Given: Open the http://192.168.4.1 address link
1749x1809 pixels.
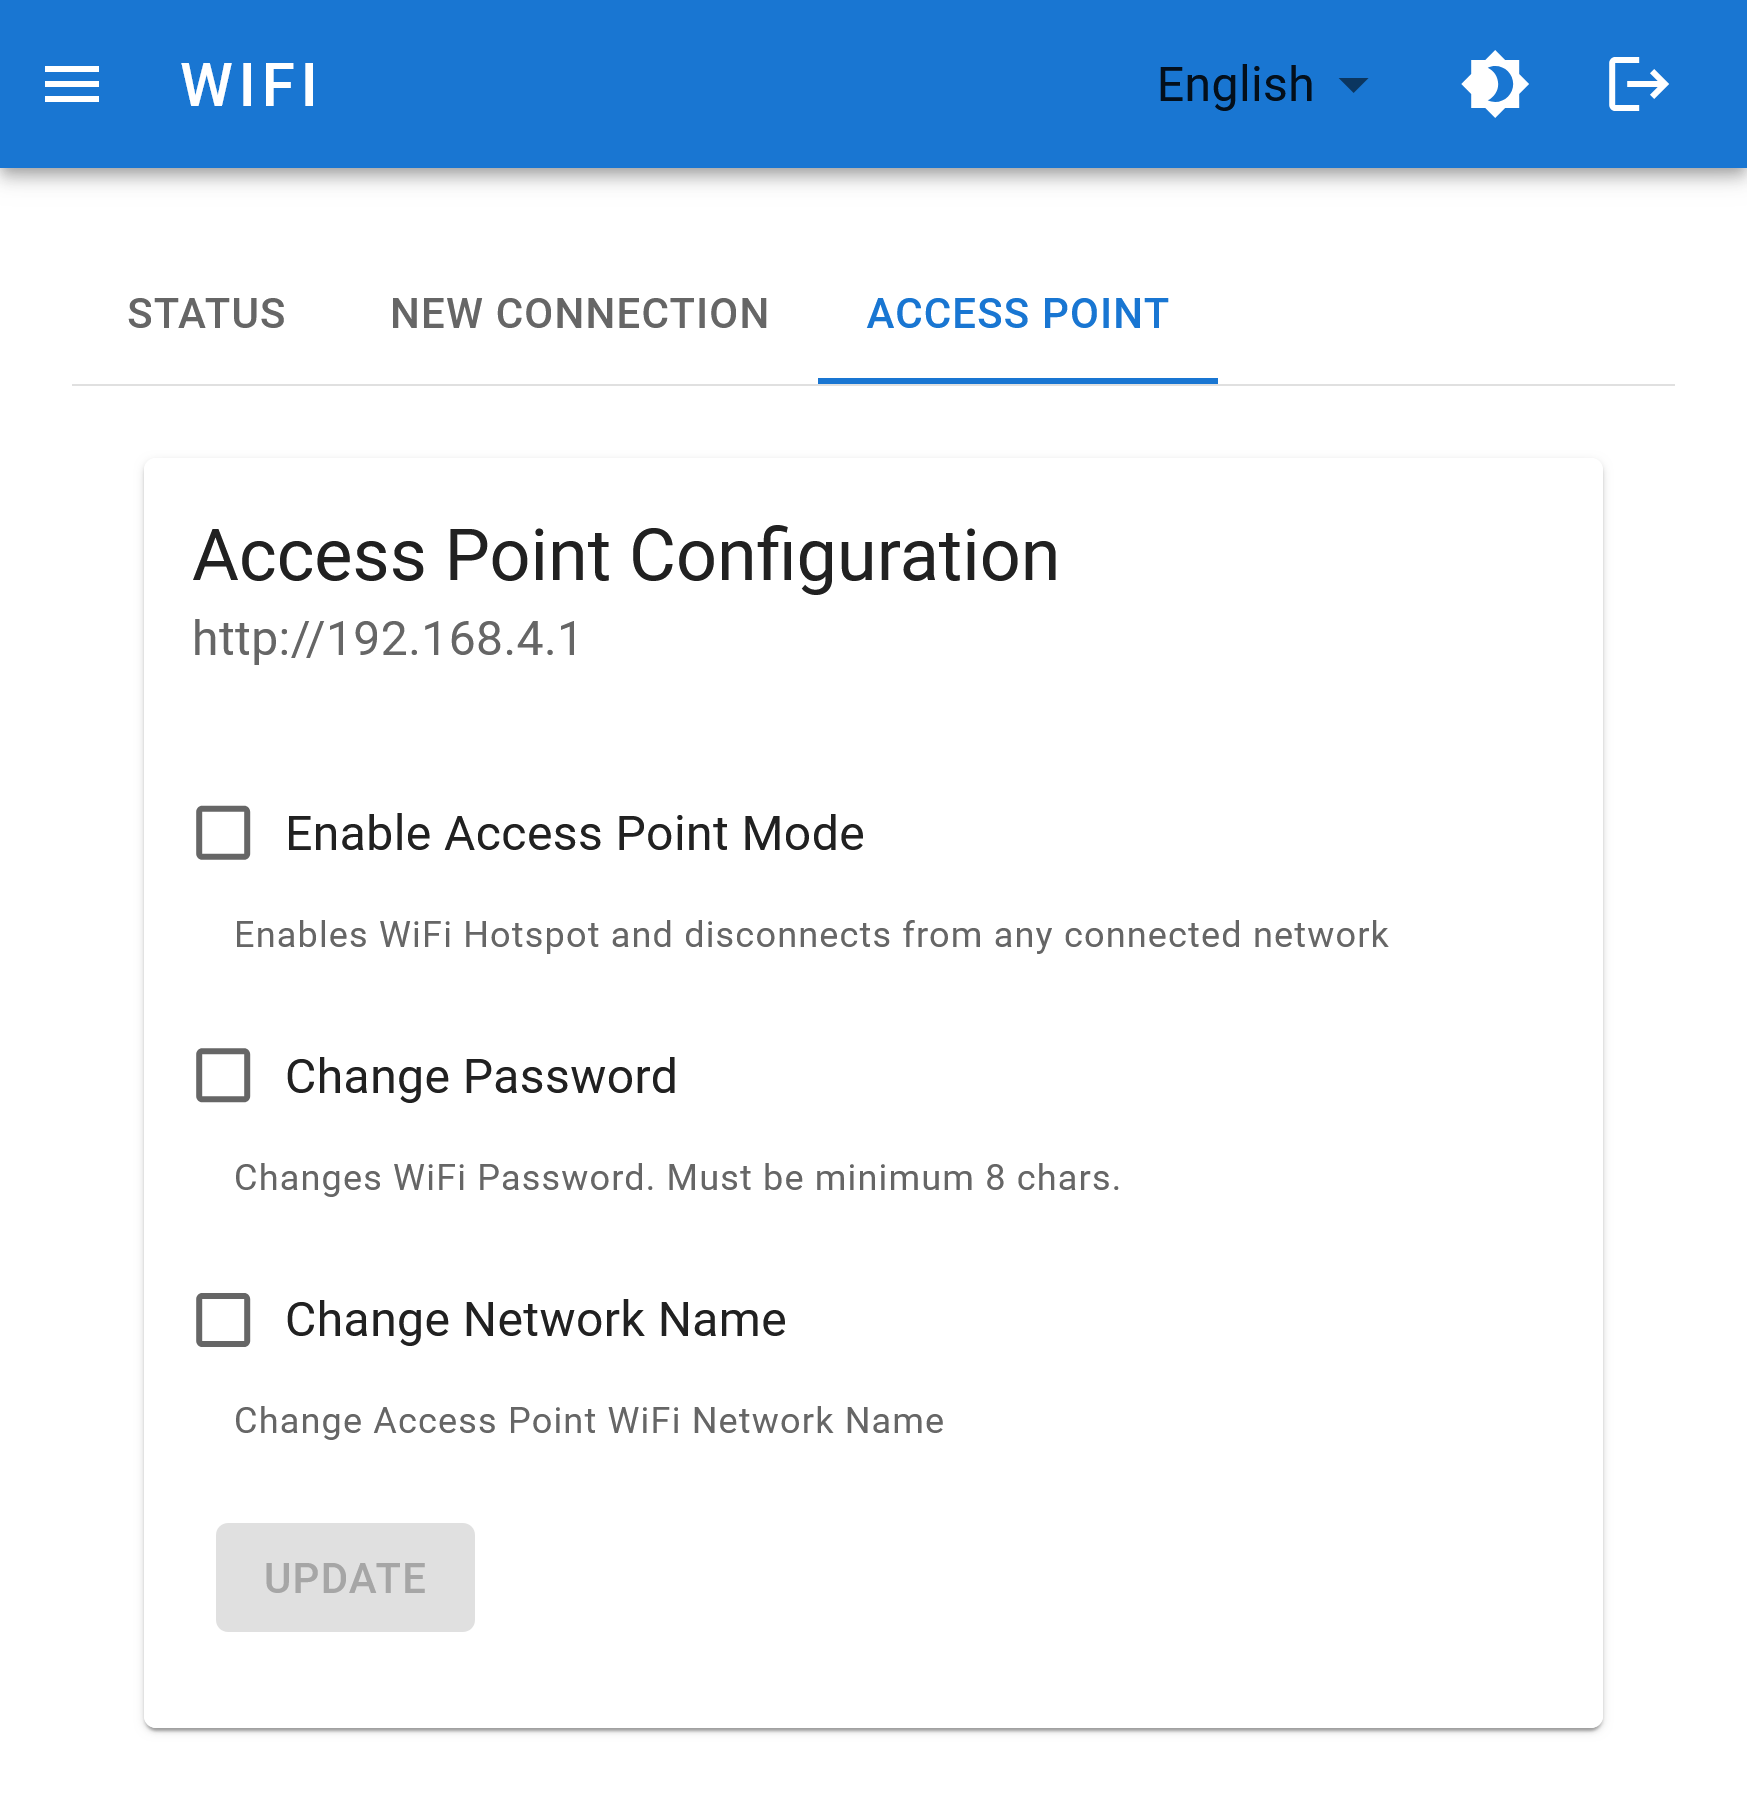Looking at the screenshot, I should pyautogui.click(x=388, y=638).
